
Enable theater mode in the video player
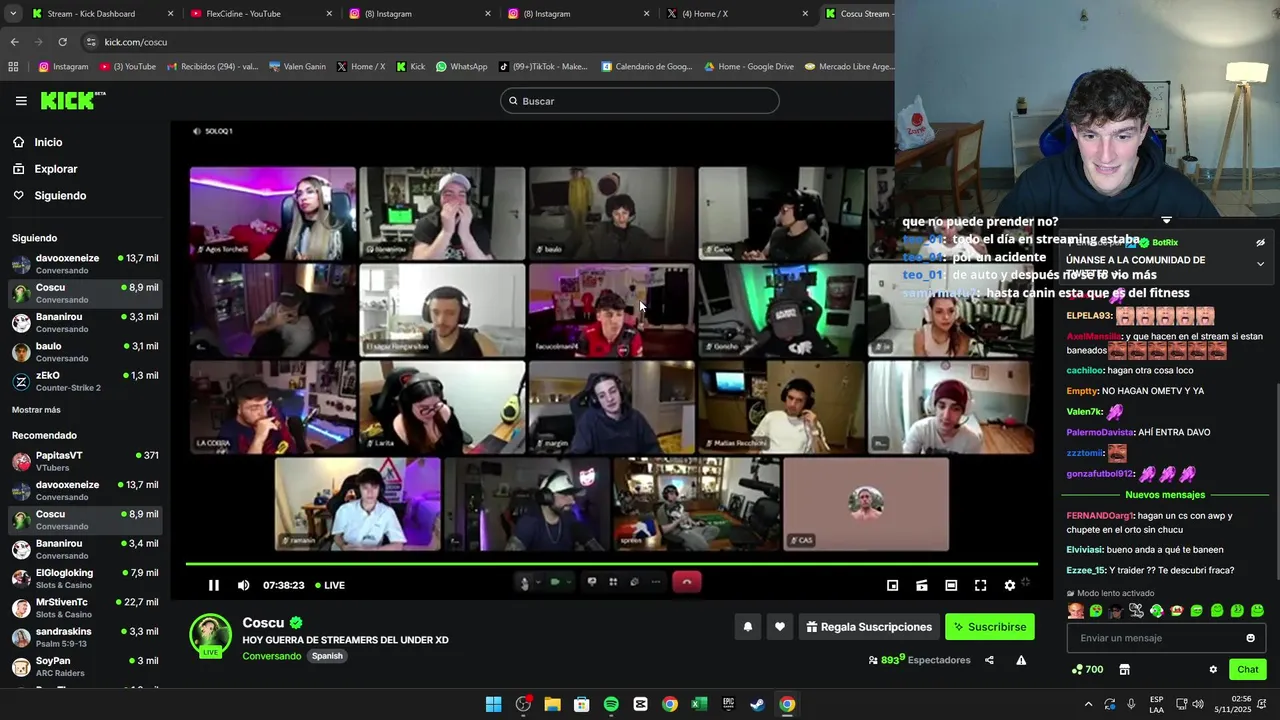coord(951,585)
